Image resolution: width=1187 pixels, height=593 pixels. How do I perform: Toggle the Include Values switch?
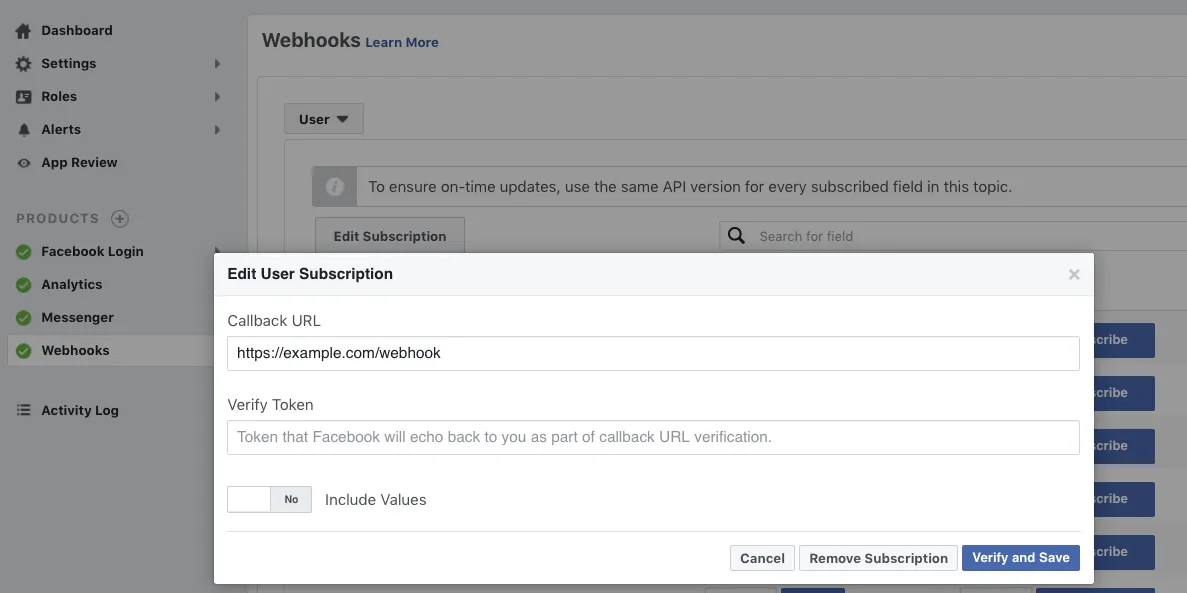269,499
